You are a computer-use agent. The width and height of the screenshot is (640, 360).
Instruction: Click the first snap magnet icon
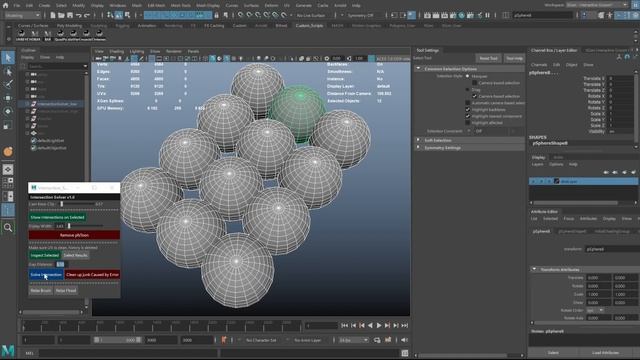pyautogui.click(x=240, y=15)
